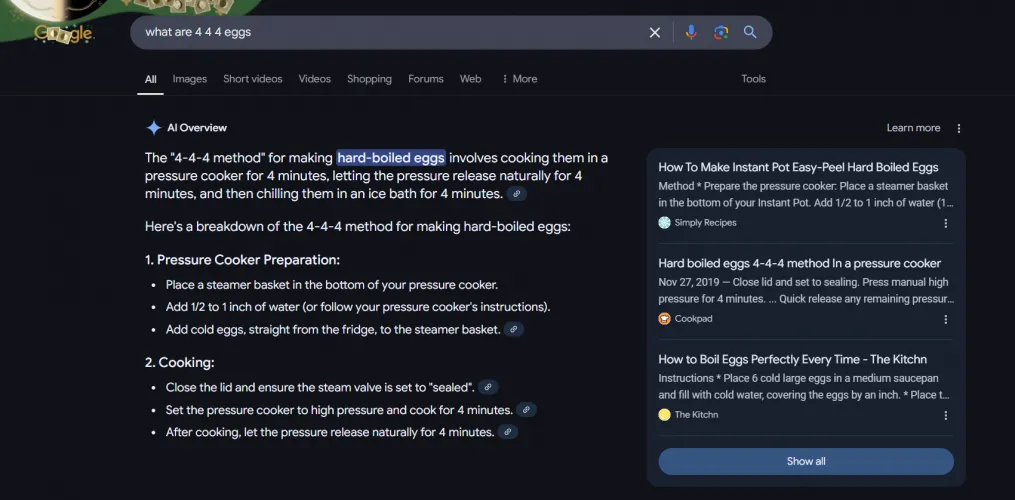The width and height of the screenshot is (1015, 500).
Task: Expand the More search filters menu
Action: point(519,79)
